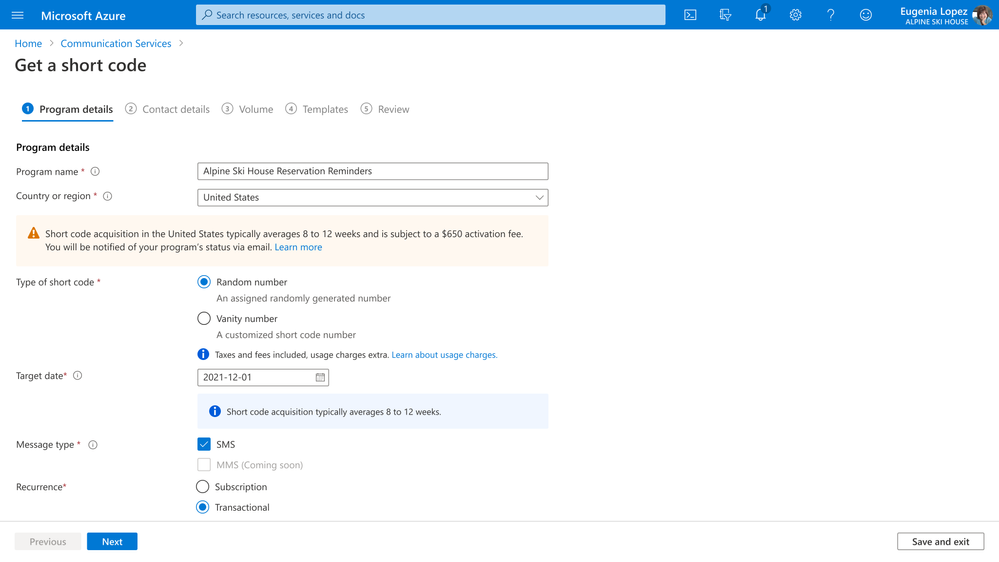The image size is (999, 562).
Task: Click the 'Type of short code' label
Action: [55, 282]
